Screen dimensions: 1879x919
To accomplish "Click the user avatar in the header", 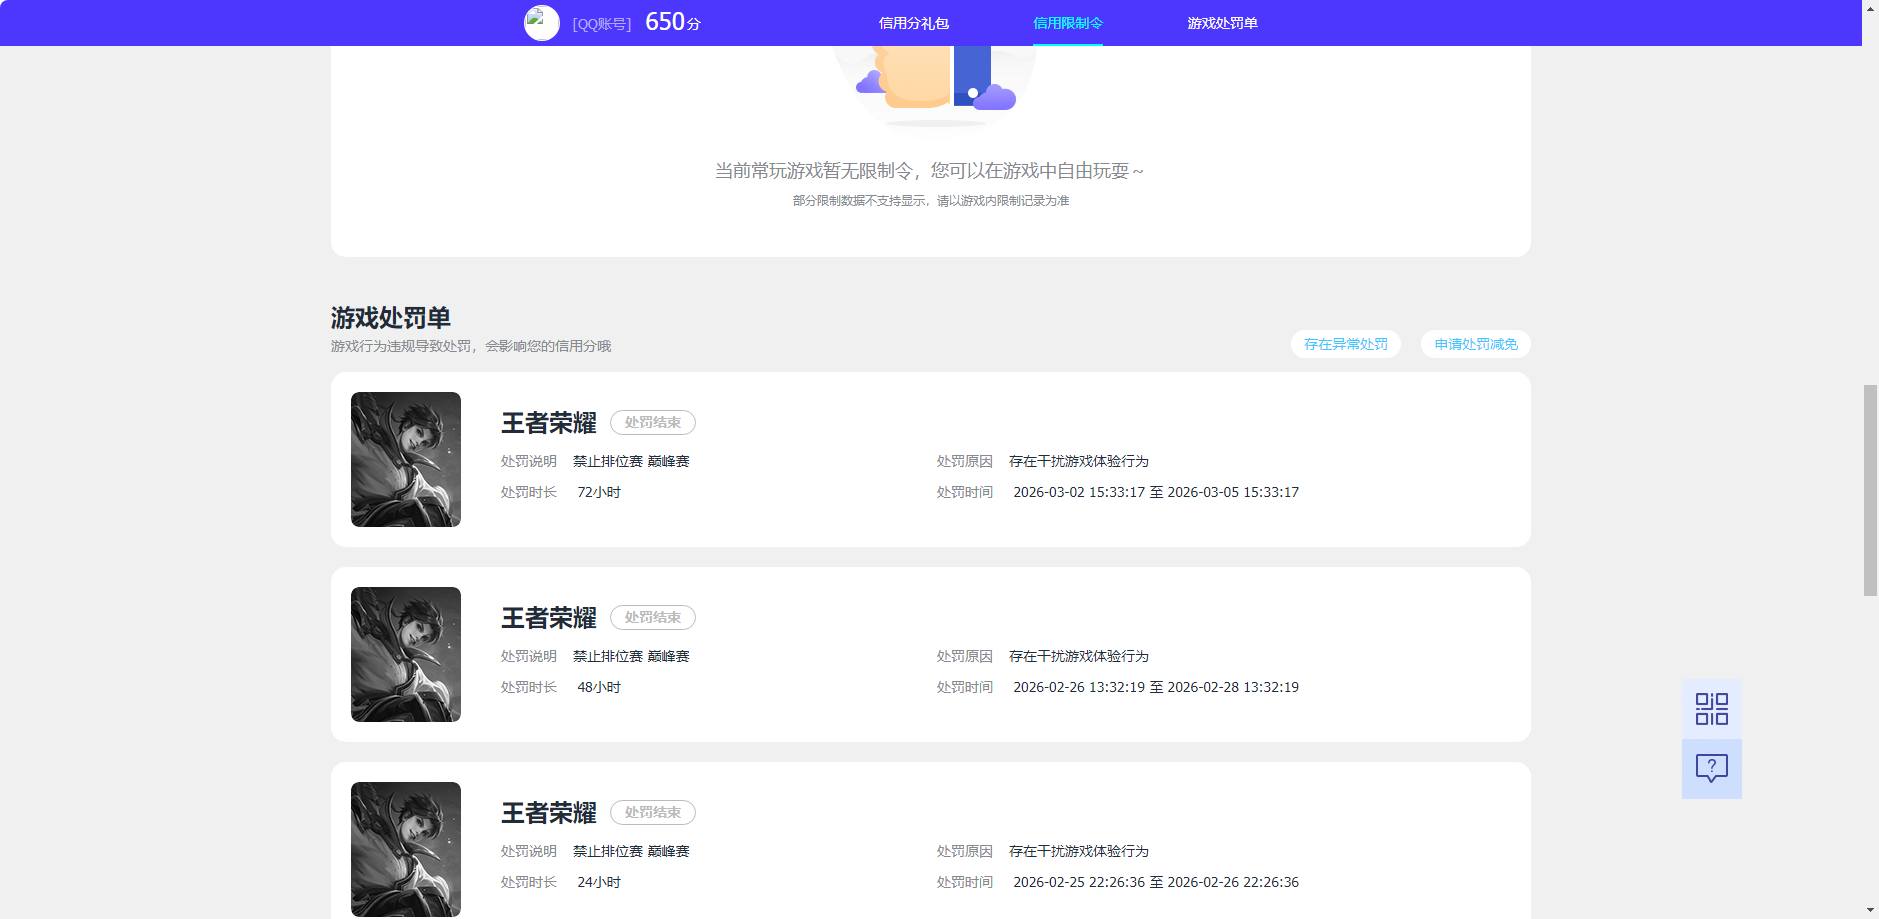I will click(542, 23).
